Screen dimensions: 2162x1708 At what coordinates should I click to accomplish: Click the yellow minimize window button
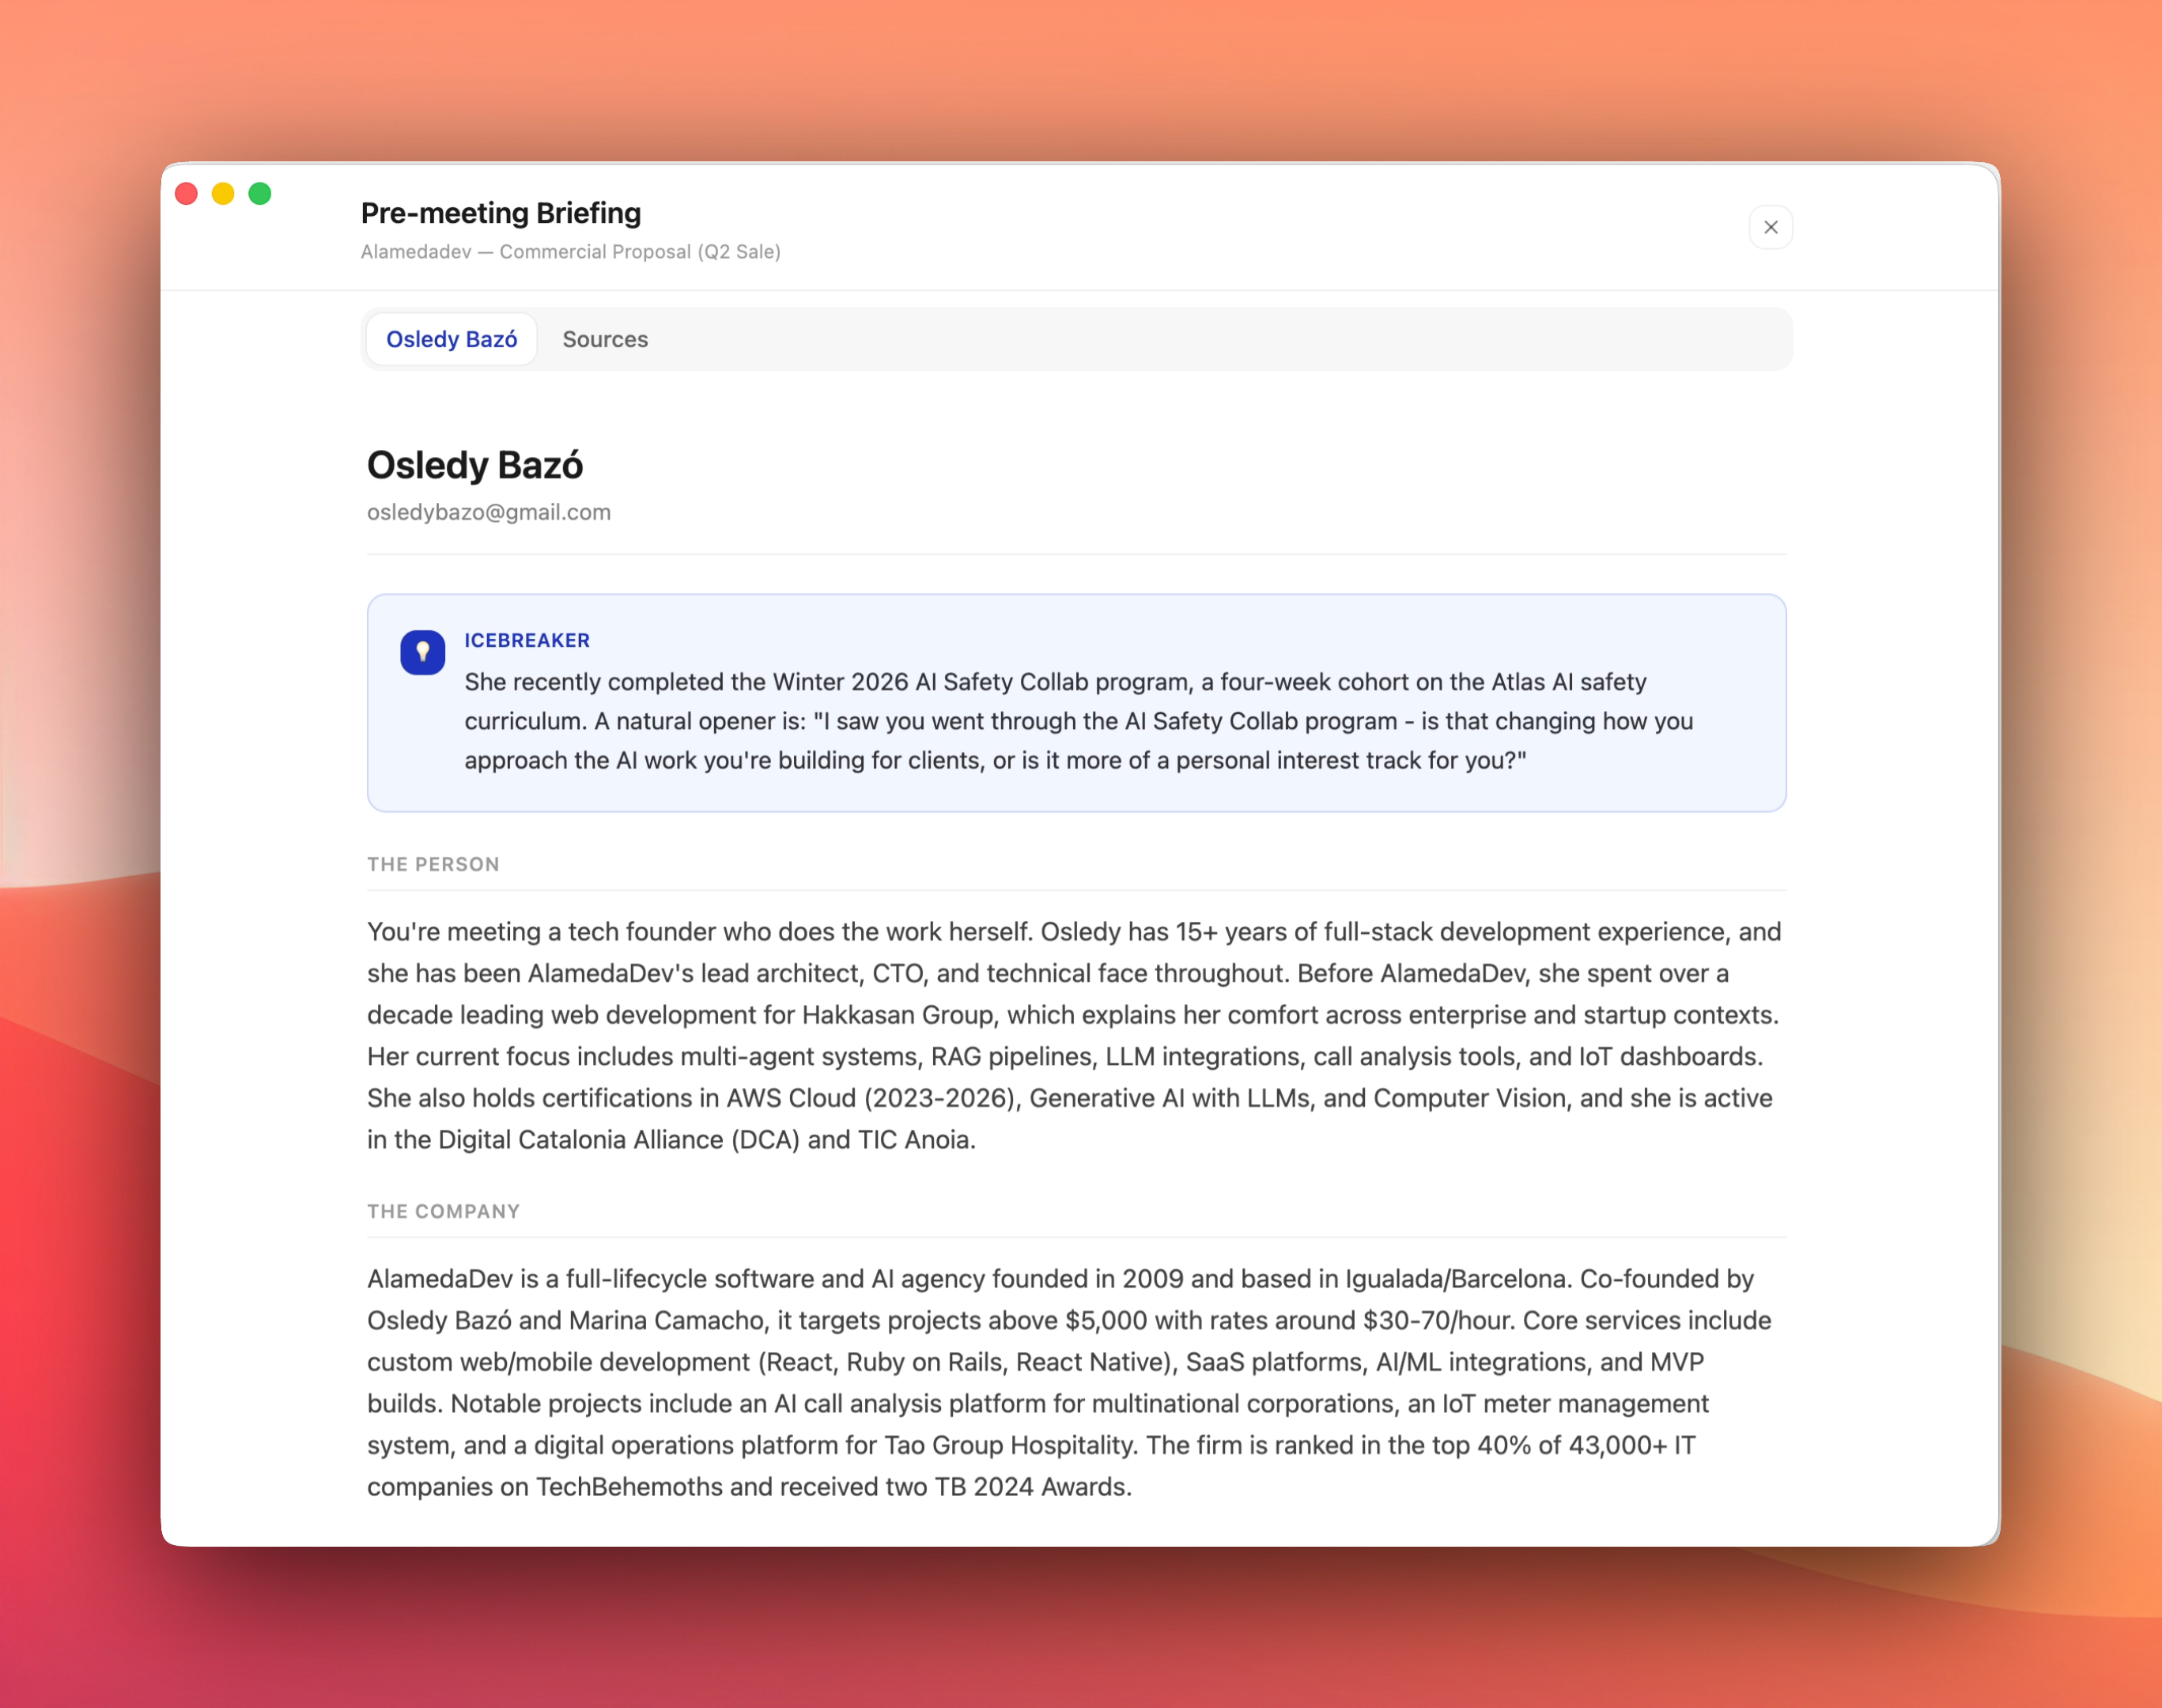coord(223,193)
